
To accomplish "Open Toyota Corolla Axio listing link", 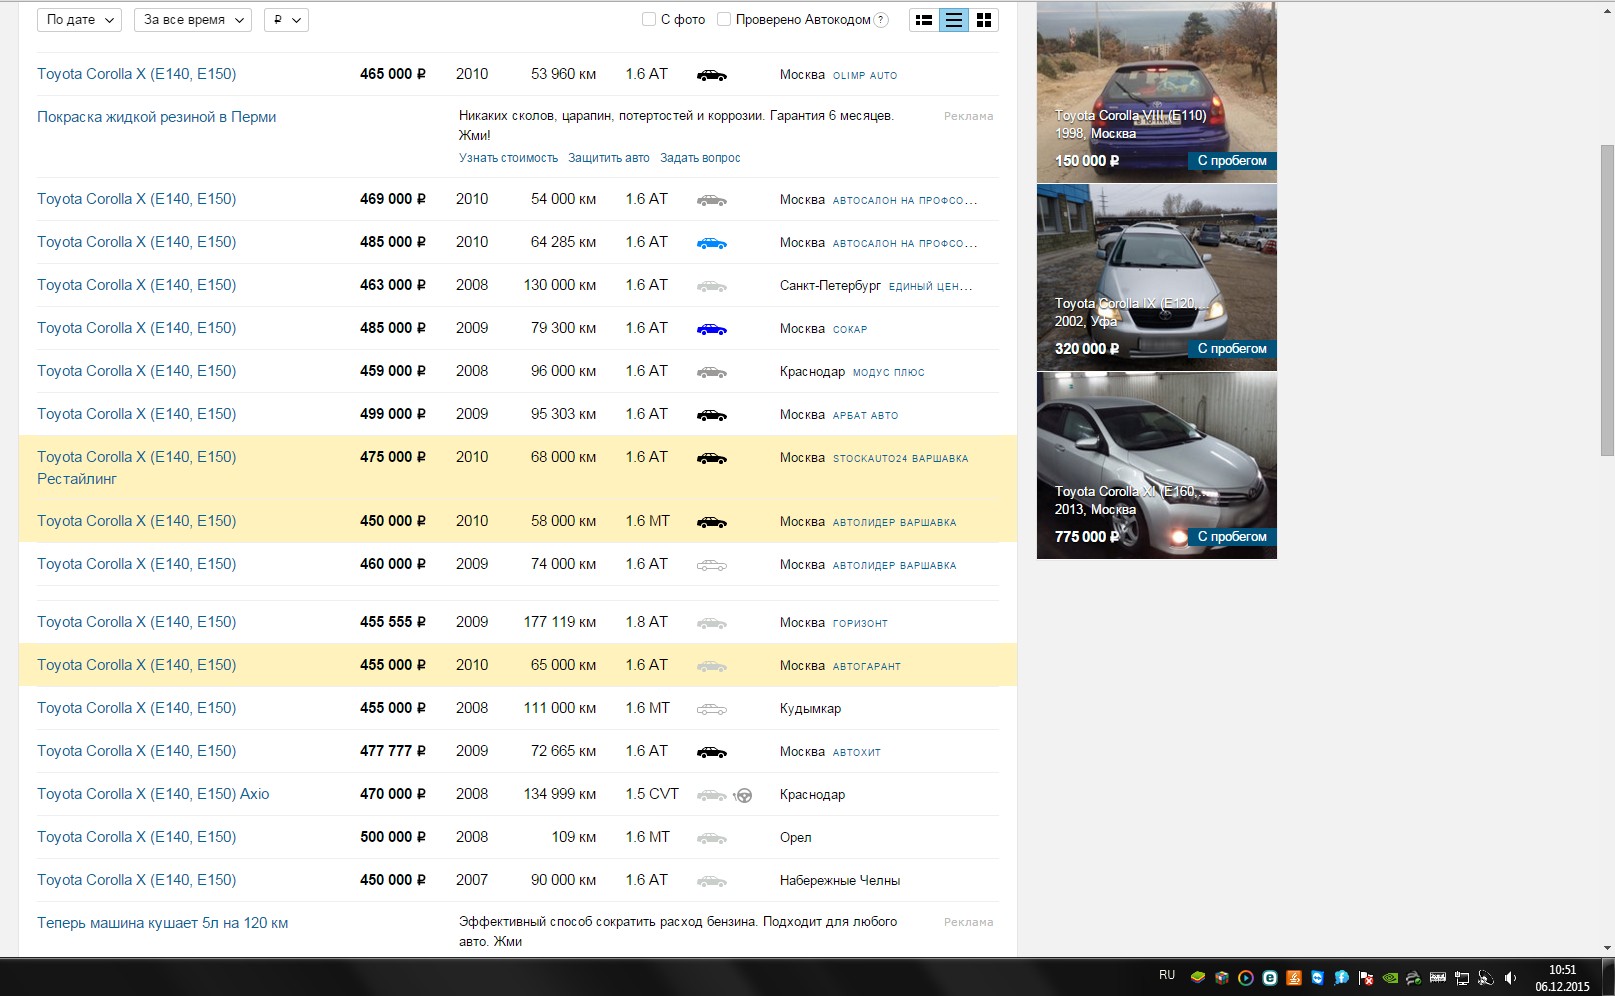I will pos(153,794).
